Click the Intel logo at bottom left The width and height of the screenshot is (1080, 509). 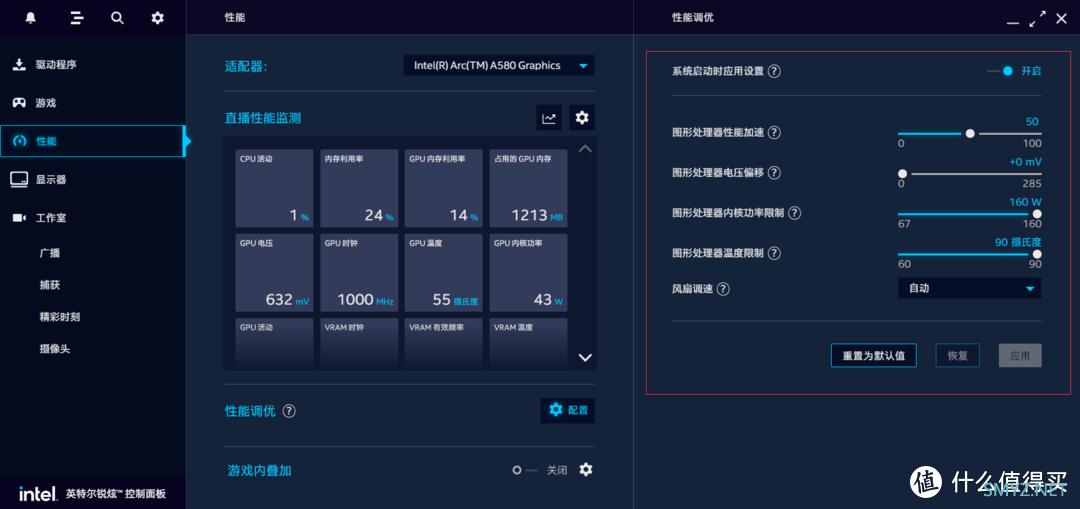click(x=37, y=494)
